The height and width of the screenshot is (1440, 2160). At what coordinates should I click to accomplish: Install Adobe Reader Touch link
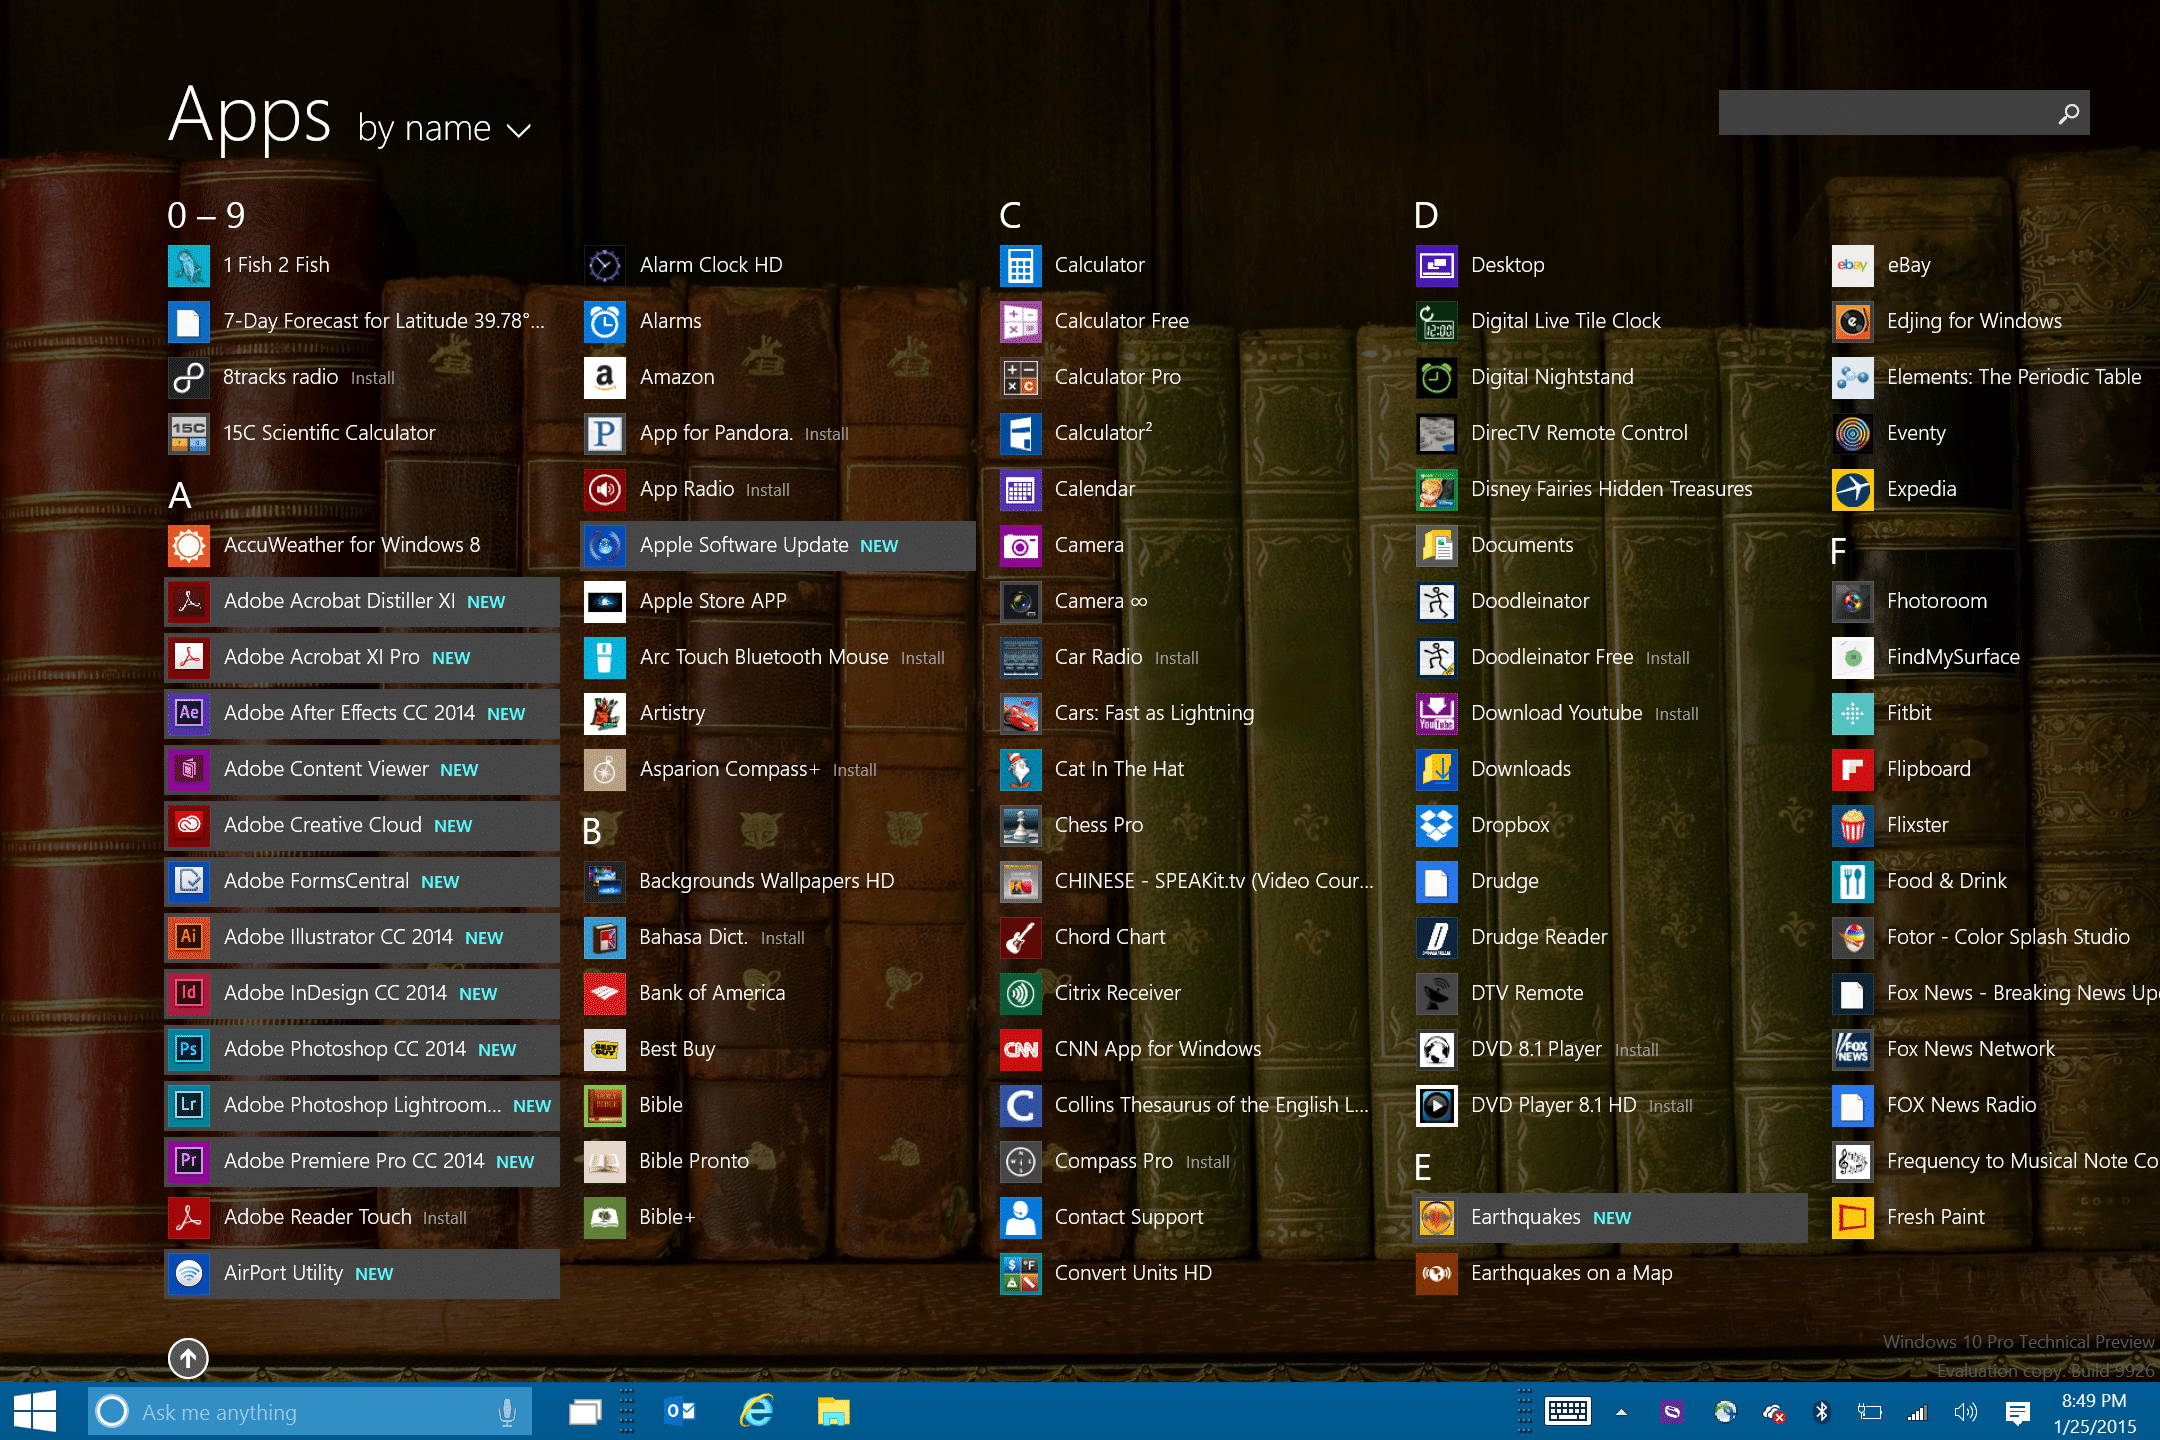(x=444, y=1218)
